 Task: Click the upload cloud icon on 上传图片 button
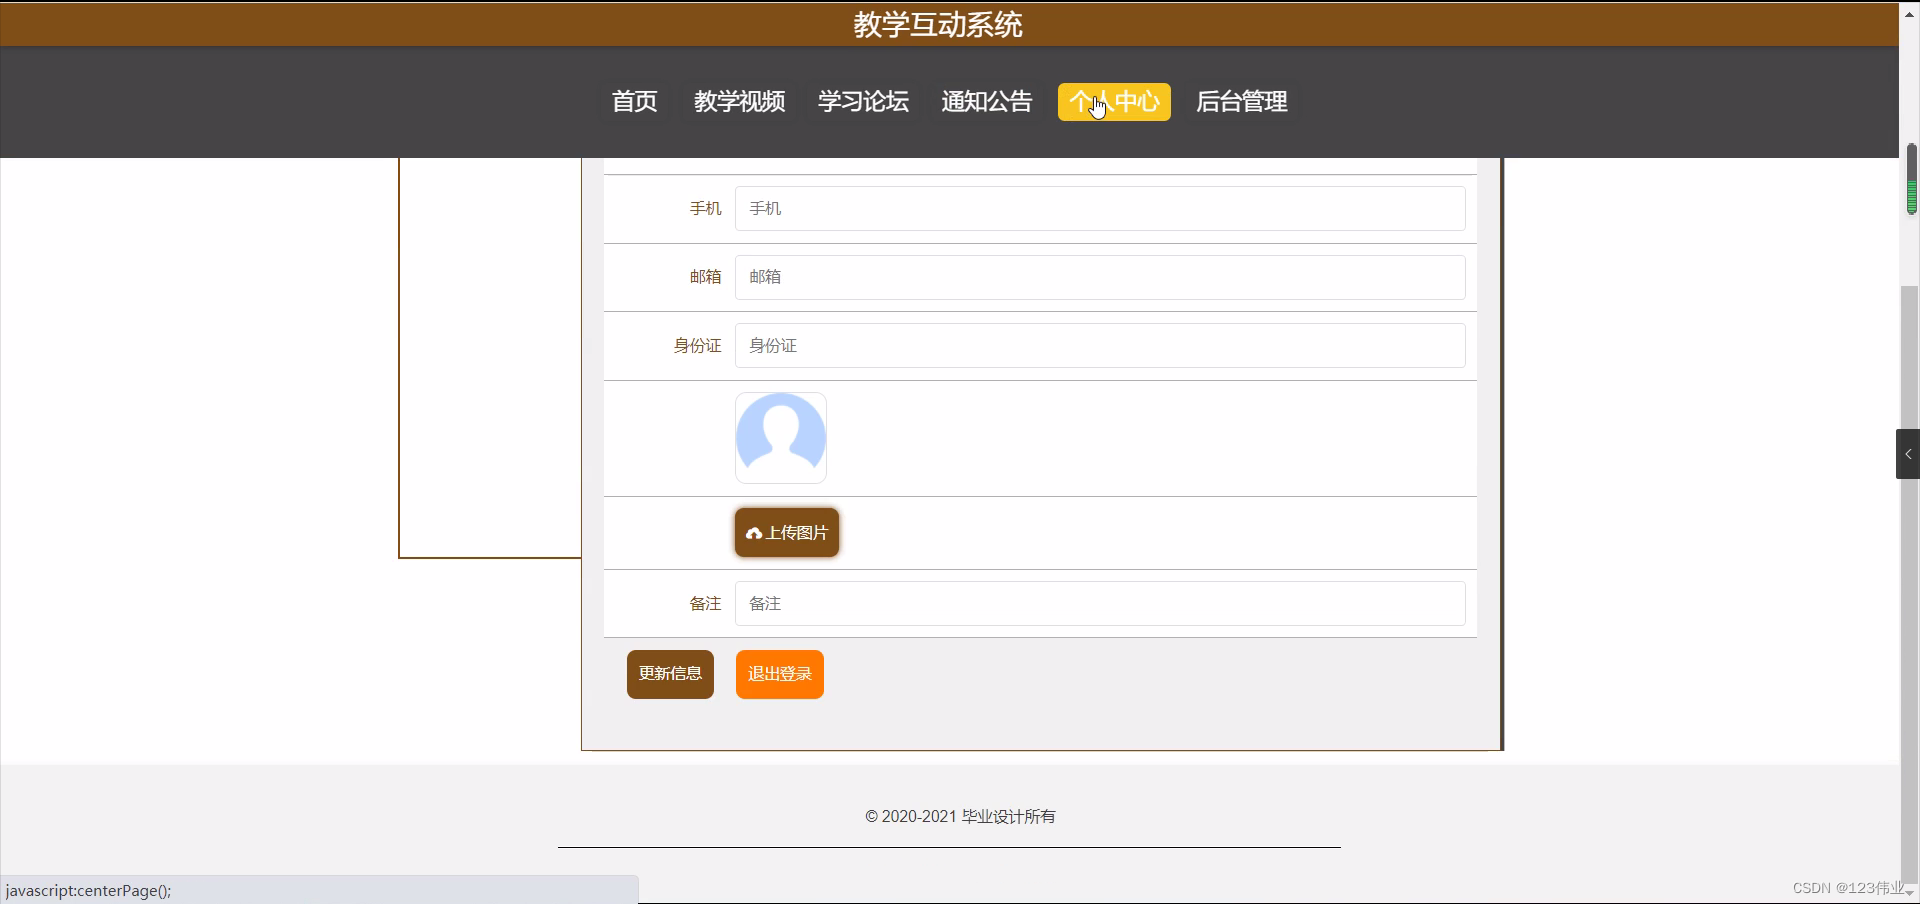(755, 533)
